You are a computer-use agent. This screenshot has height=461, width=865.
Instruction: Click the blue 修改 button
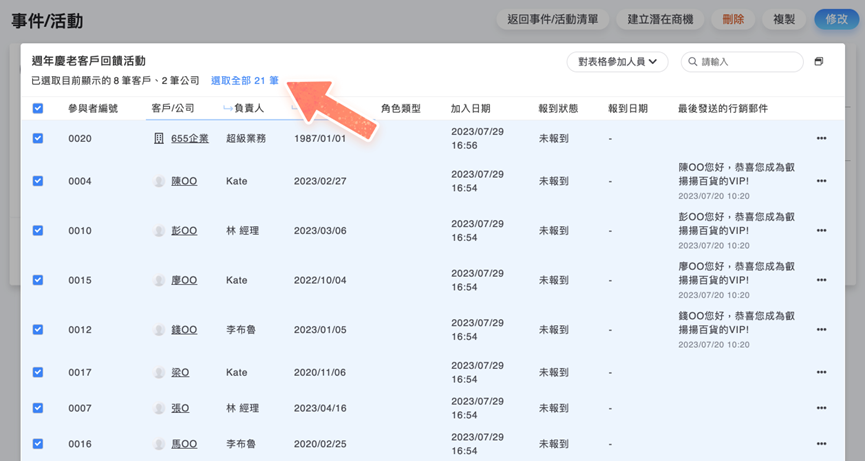836,19
